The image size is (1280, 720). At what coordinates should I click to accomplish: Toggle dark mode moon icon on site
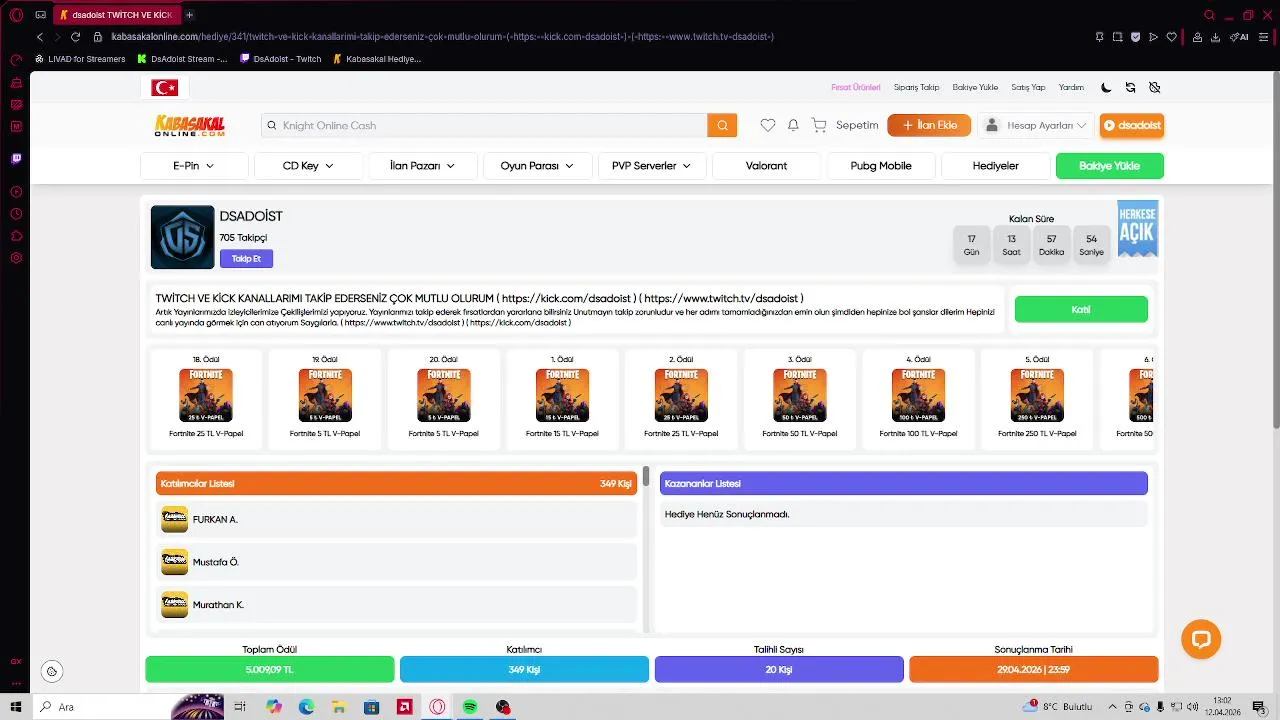point(1106,87)
